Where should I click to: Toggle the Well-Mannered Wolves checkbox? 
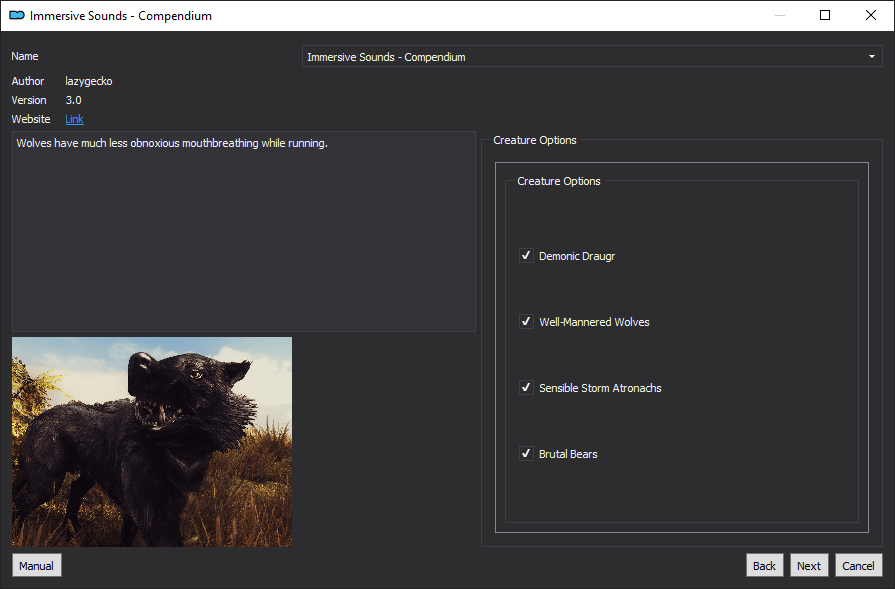526,322
